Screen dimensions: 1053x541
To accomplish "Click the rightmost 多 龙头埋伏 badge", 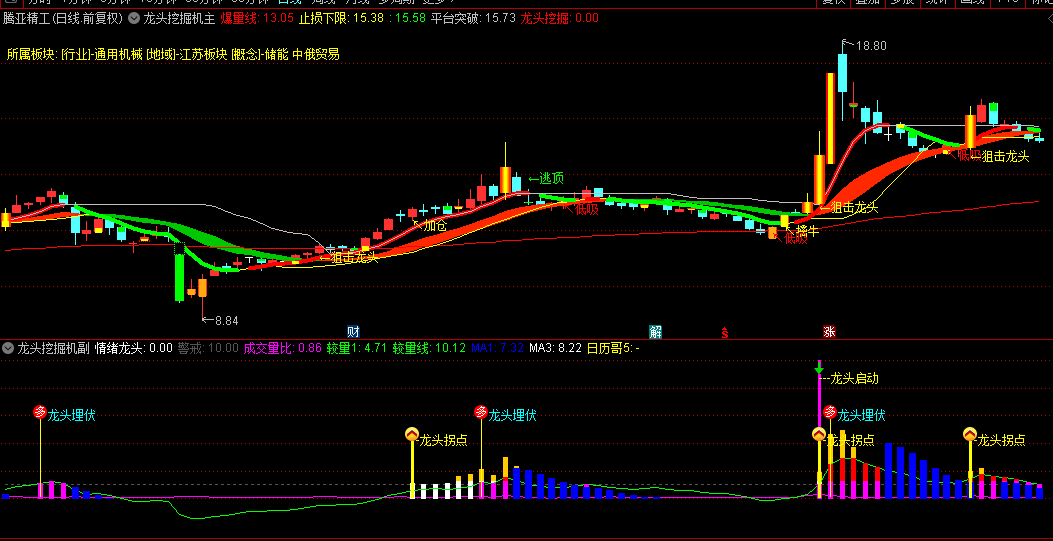I will [830, 412].
